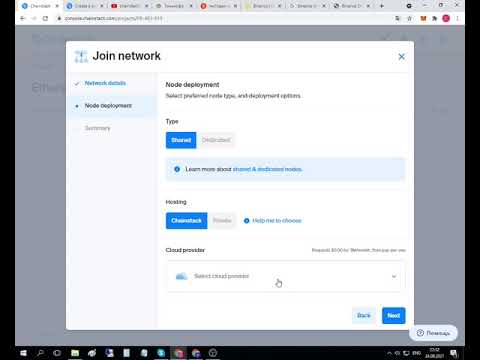Viewport: 480px width, 360px height.
Task: Click the Join network header icon
Action: [81, 57]
